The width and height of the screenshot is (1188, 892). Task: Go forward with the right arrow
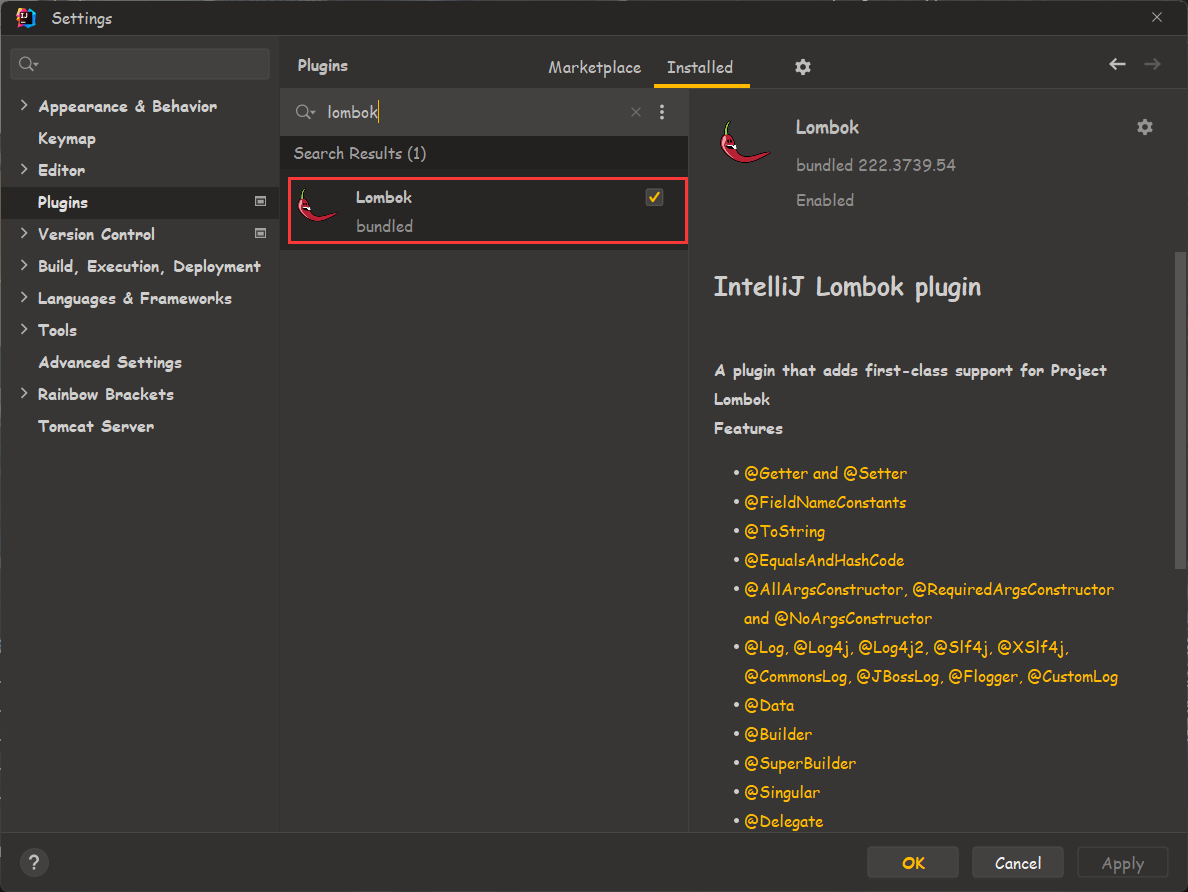click(x=1152, y=64)
